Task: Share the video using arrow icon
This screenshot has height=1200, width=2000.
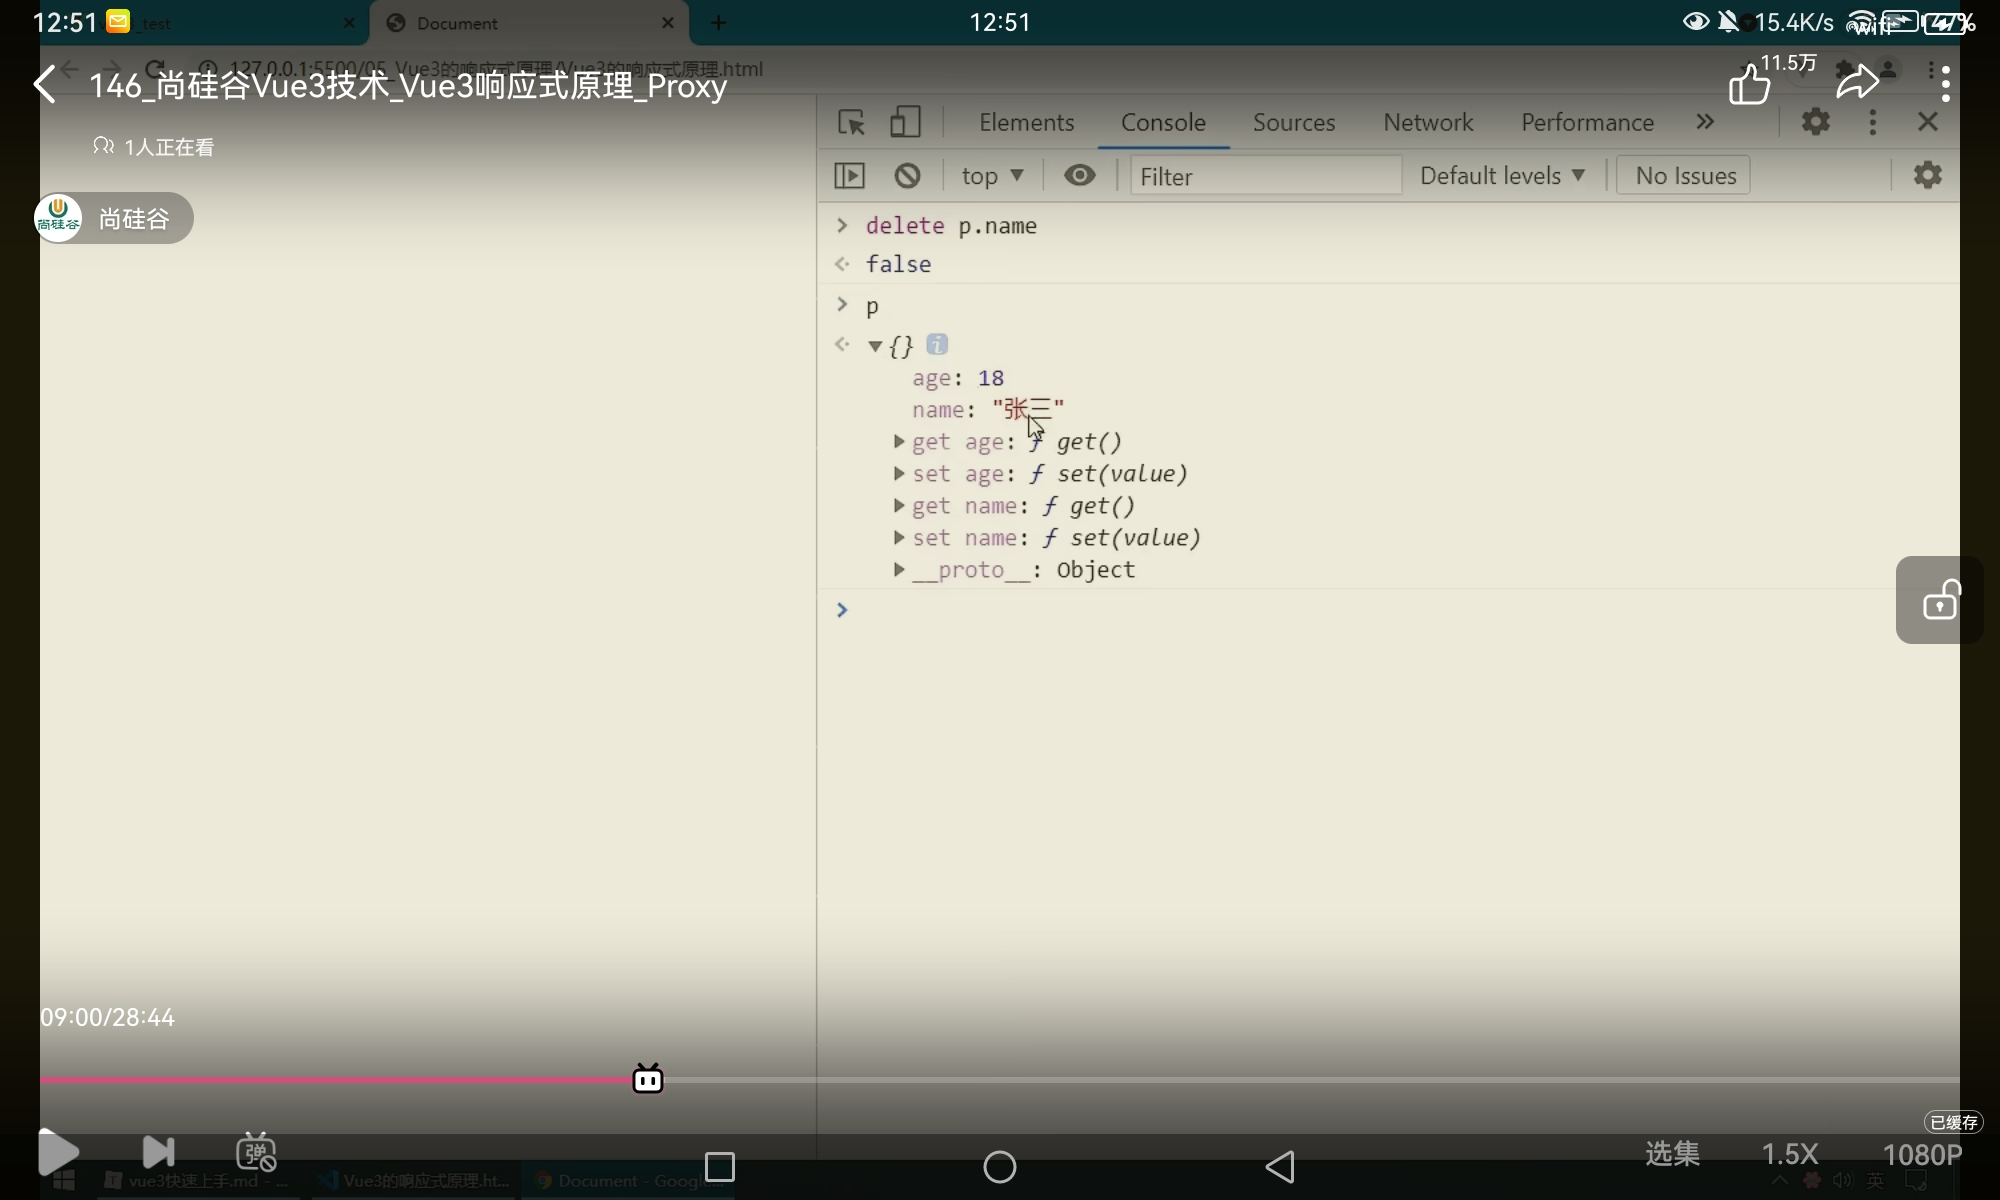Action: (x=1857, y=84)
